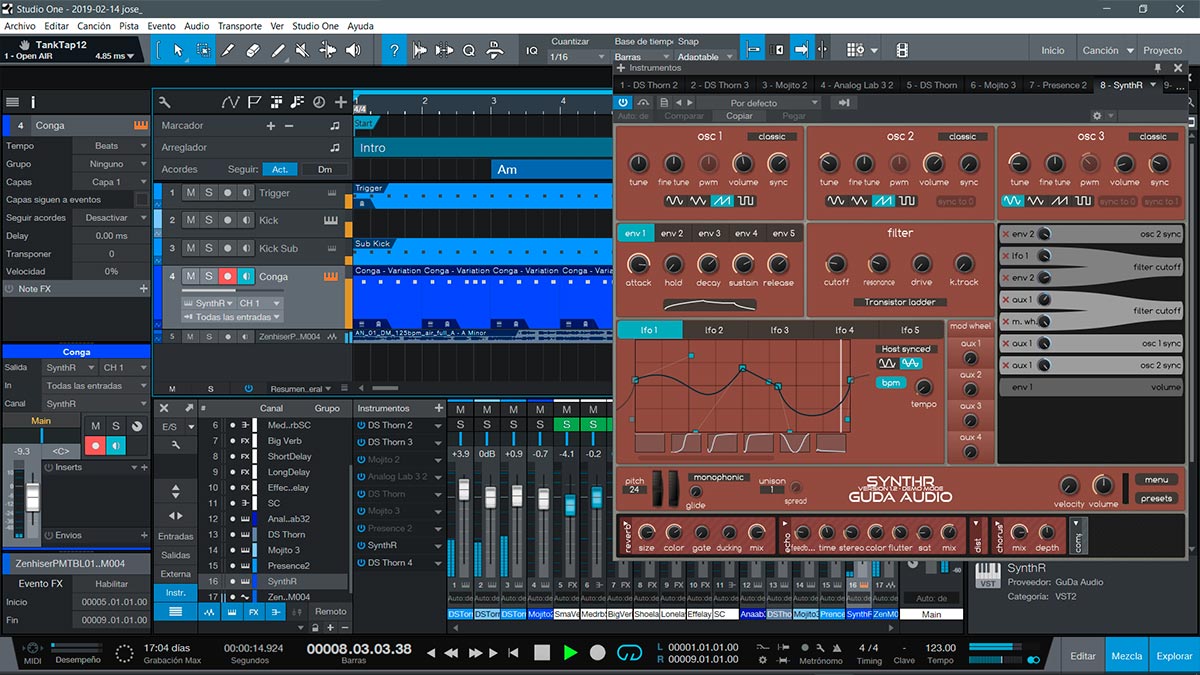This screenshot has height=675, width=1200.
Task: Select the Mute tool icon
Action: point(303,49)
